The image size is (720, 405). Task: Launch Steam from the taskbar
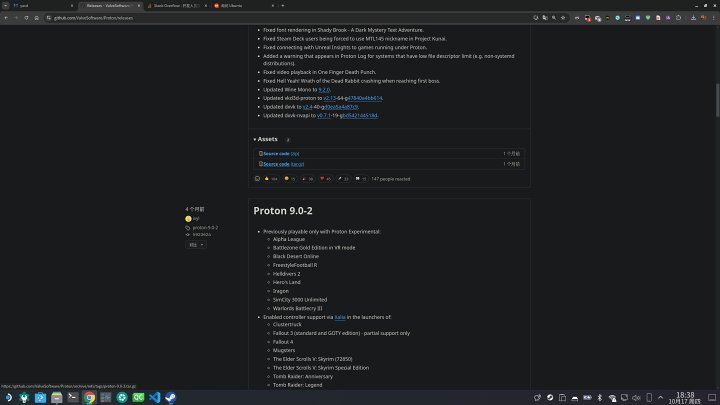[170, 397]
